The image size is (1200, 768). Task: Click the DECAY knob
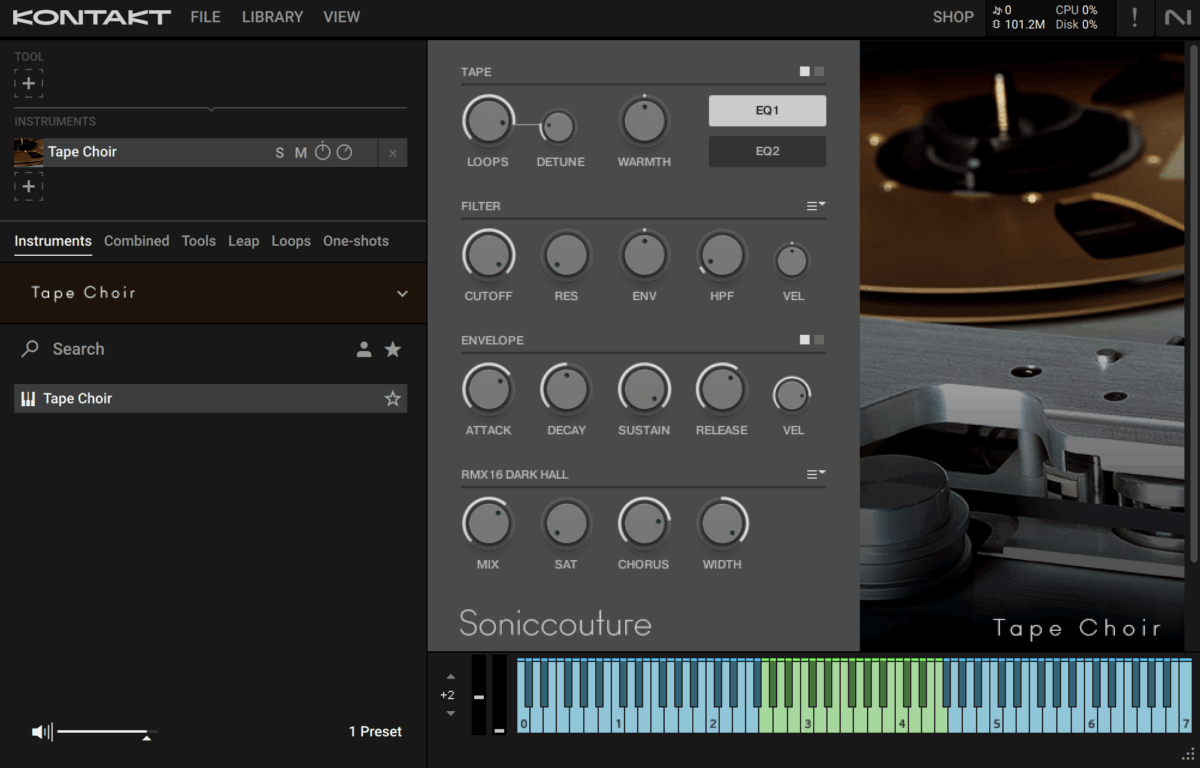[566, 390]
